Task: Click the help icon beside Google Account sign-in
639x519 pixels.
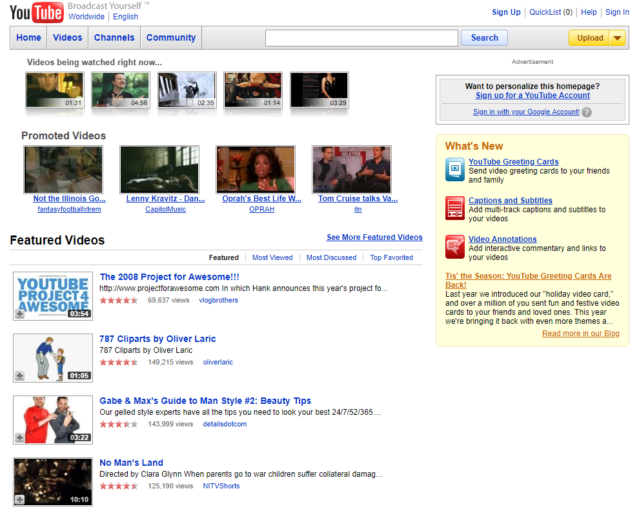Action: tap(586, 112)
